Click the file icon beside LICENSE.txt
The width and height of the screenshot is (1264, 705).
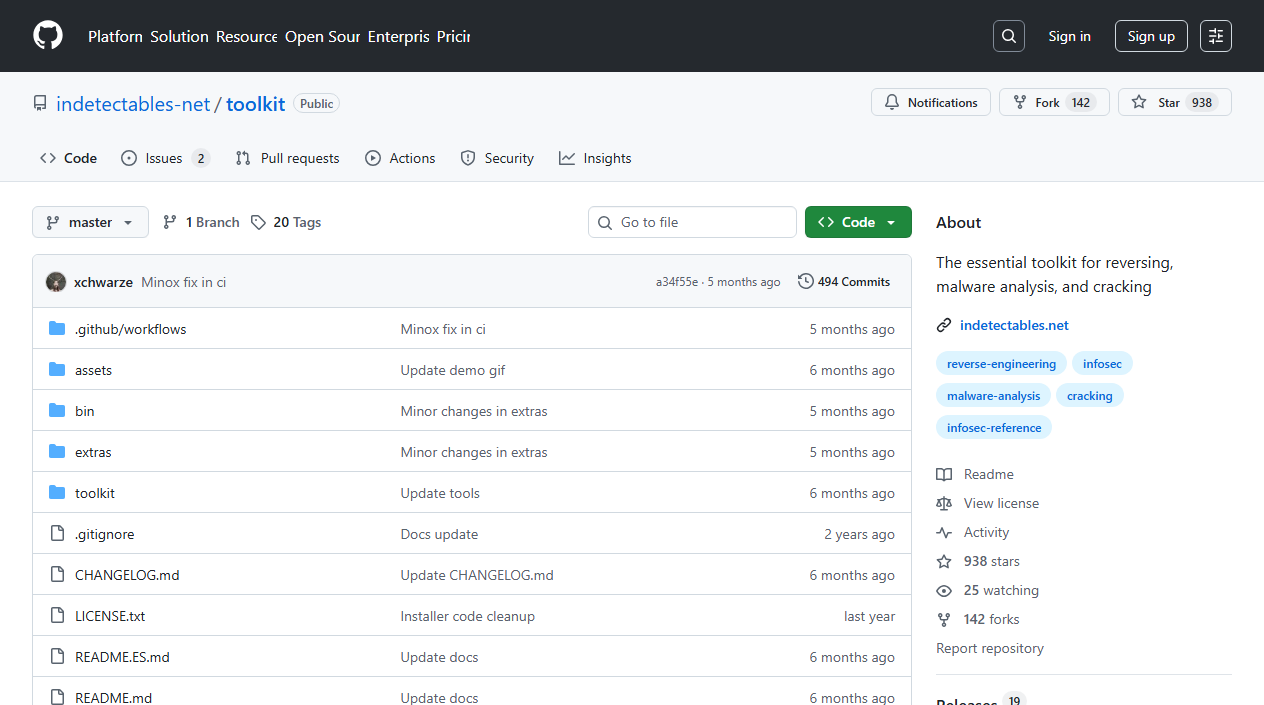[57, 616]
